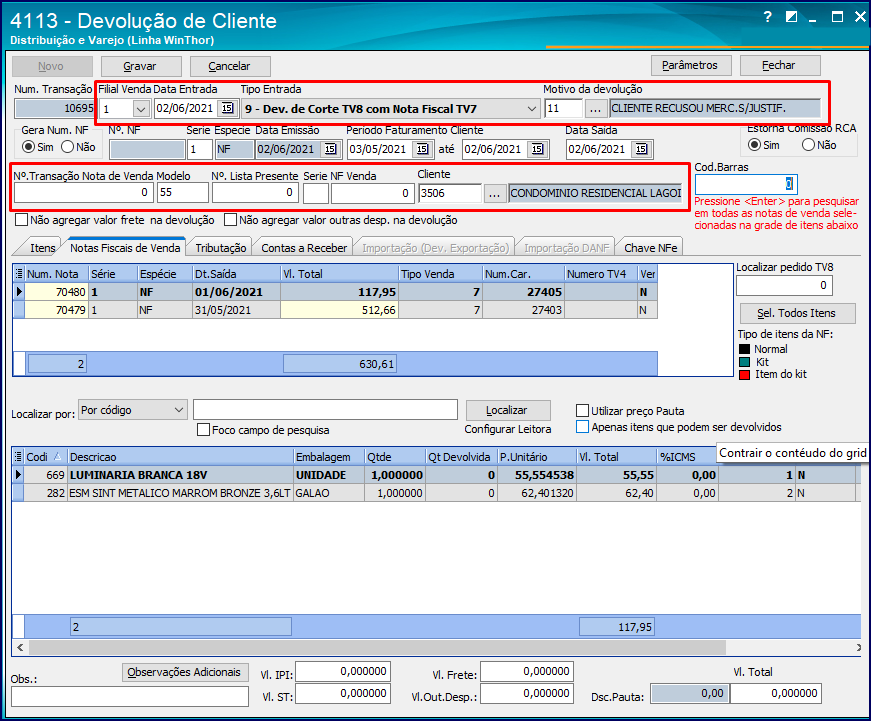The width and height of the screenshot is (871, 721).
Task: Select Sim for Gera Num. NF
Action: tap(28, 147)
